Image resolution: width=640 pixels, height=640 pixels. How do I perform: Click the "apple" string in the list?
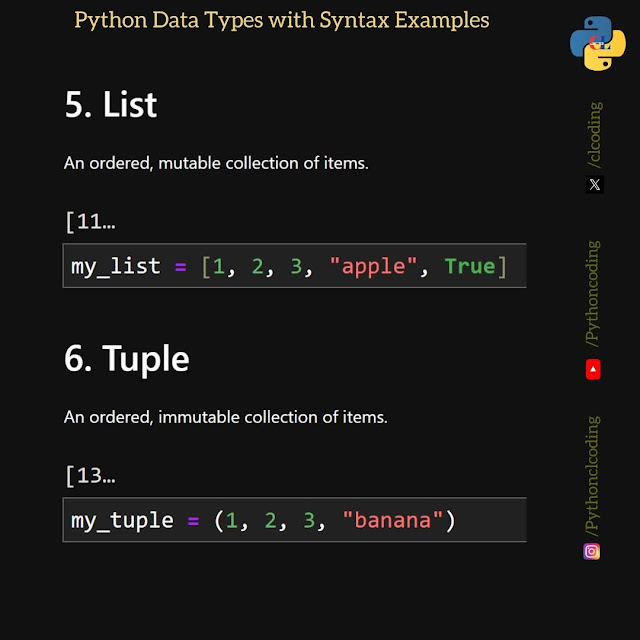(373, 266)
